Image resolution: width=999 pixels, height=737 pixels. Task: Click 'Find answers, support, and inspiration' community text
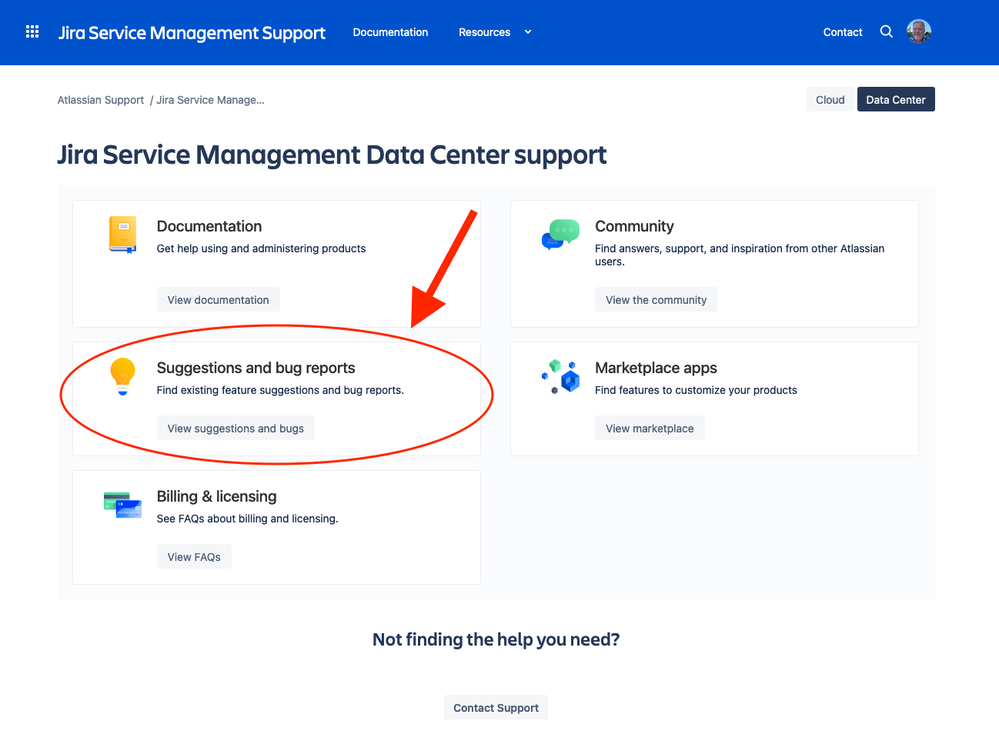[x=740, y=255]
